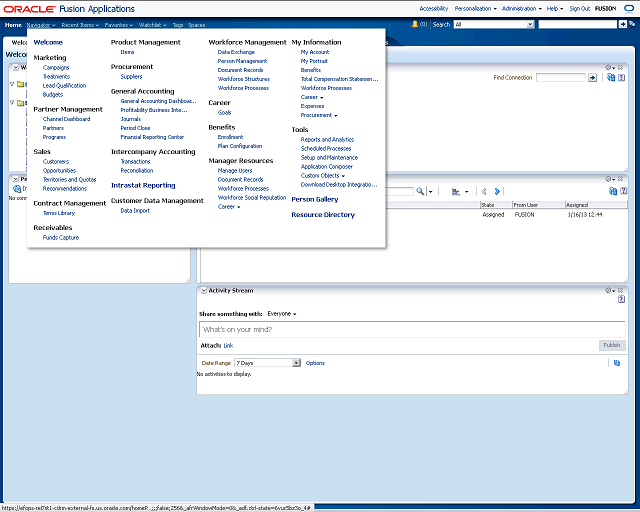This screenshot has height=512, width=640.
Task: Open help icon in worklist panel
Action: 623,191
